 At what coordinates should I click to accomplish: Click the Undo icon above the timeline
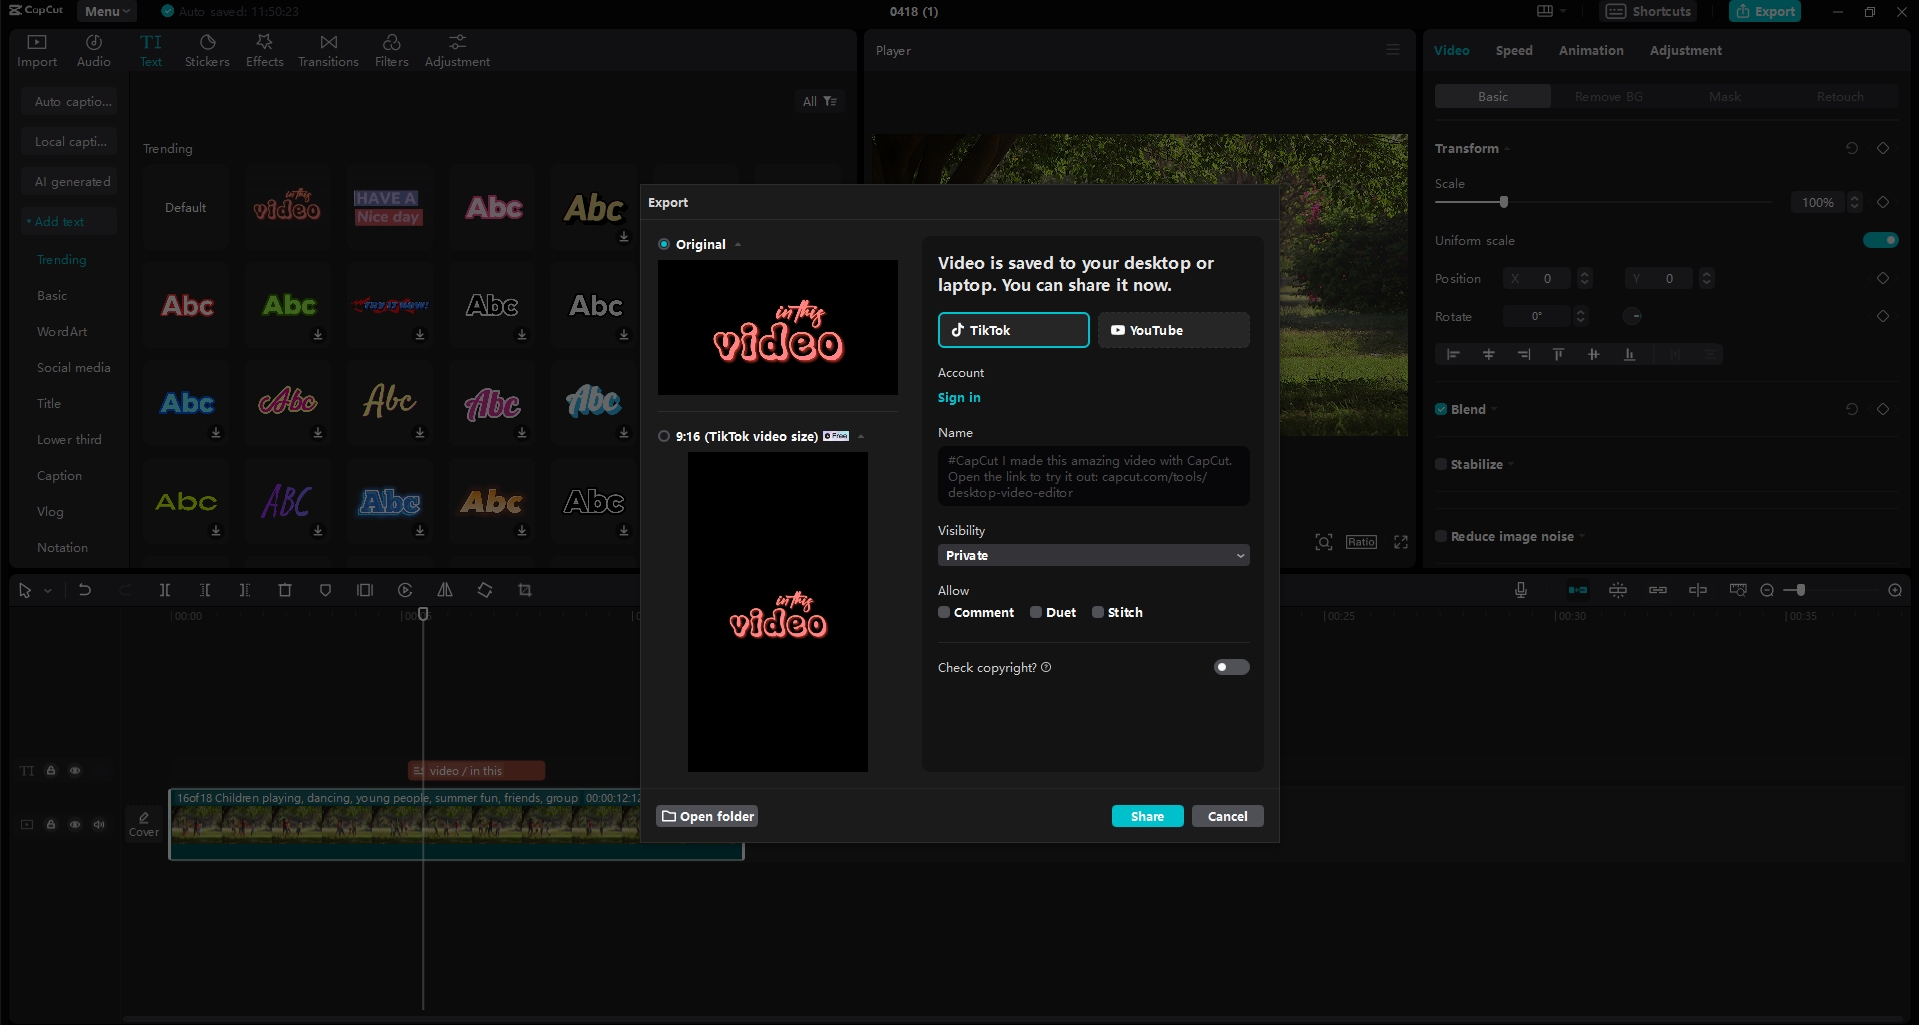click(85, 590)
